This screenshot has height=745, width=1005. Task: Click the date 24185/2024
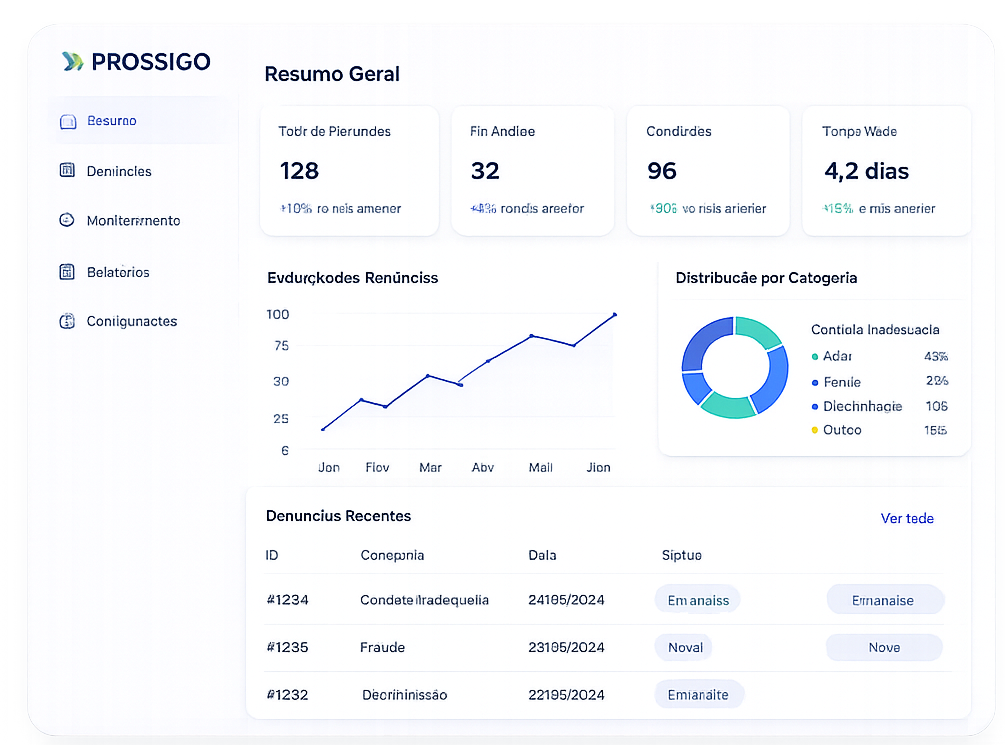pos(566,600)
